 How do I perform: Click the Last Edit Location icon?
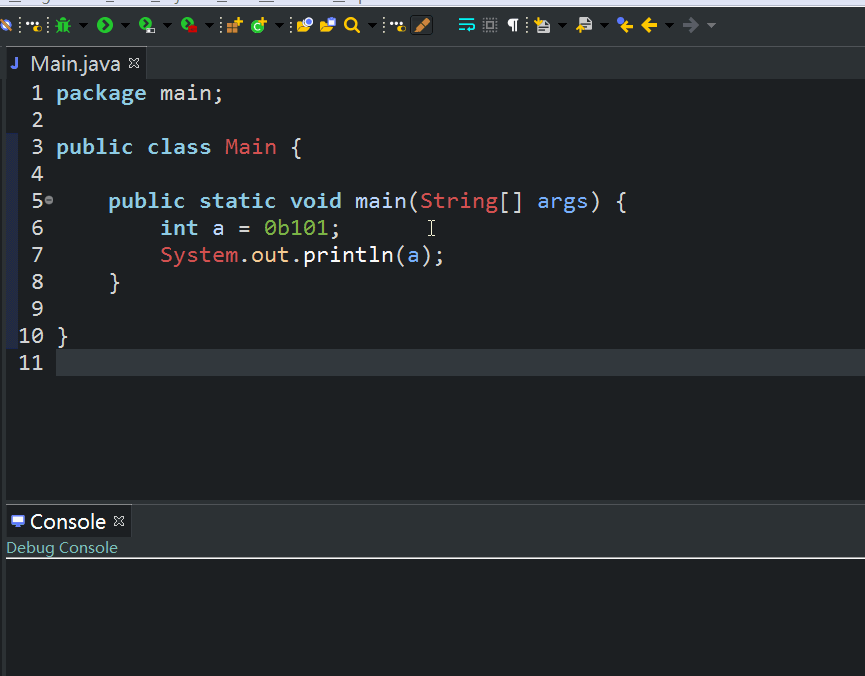(x=625, y=25)
